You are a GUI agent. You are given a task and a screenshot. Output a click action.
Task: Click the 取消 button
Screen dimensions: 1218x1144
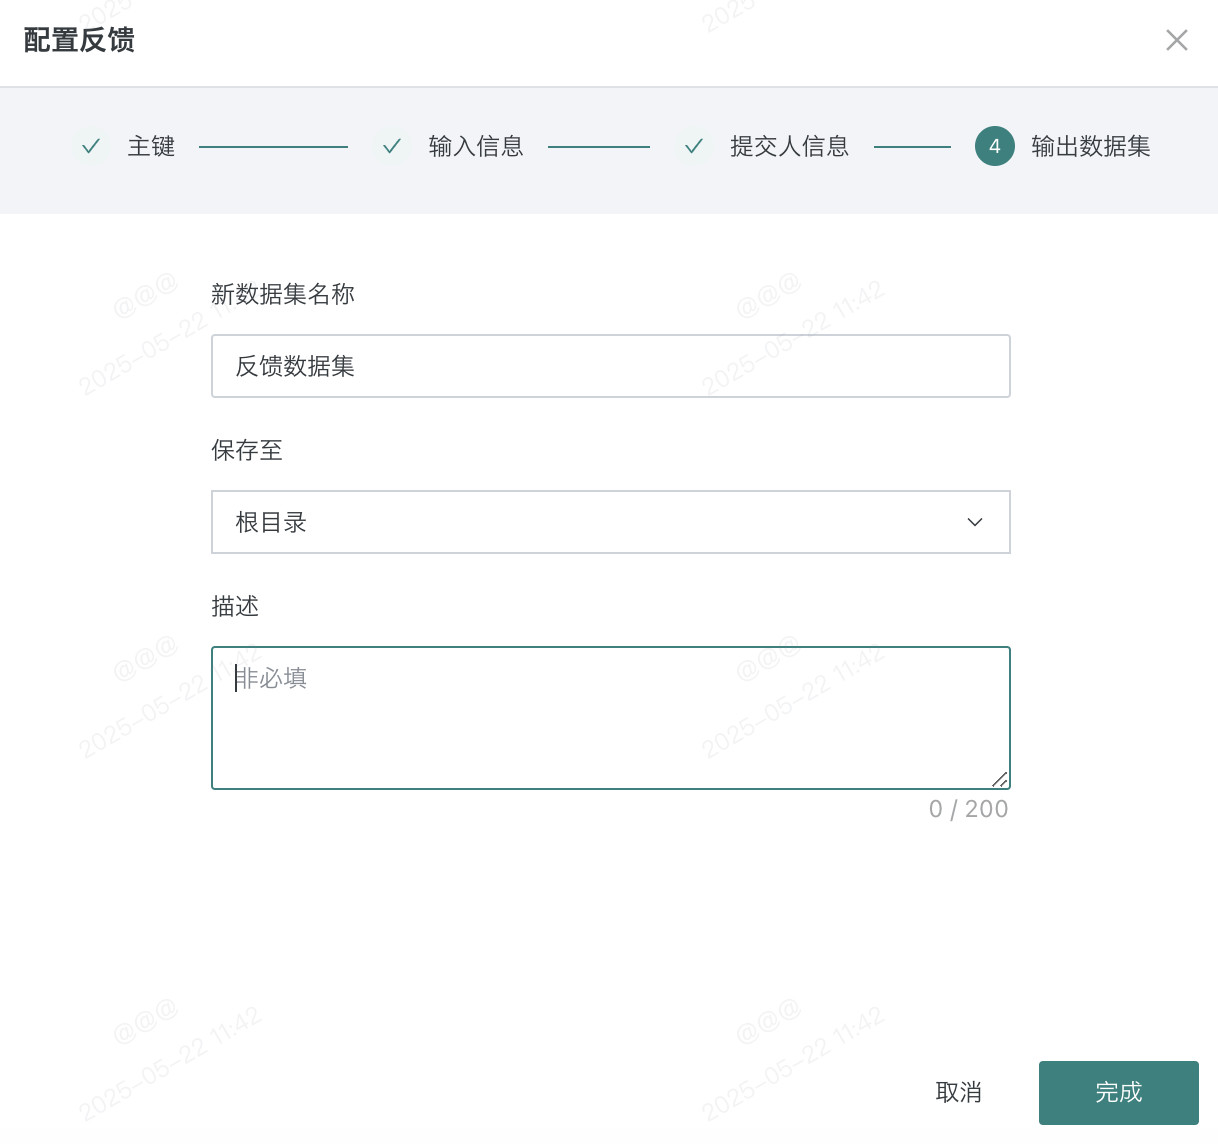pos(959,1092)
